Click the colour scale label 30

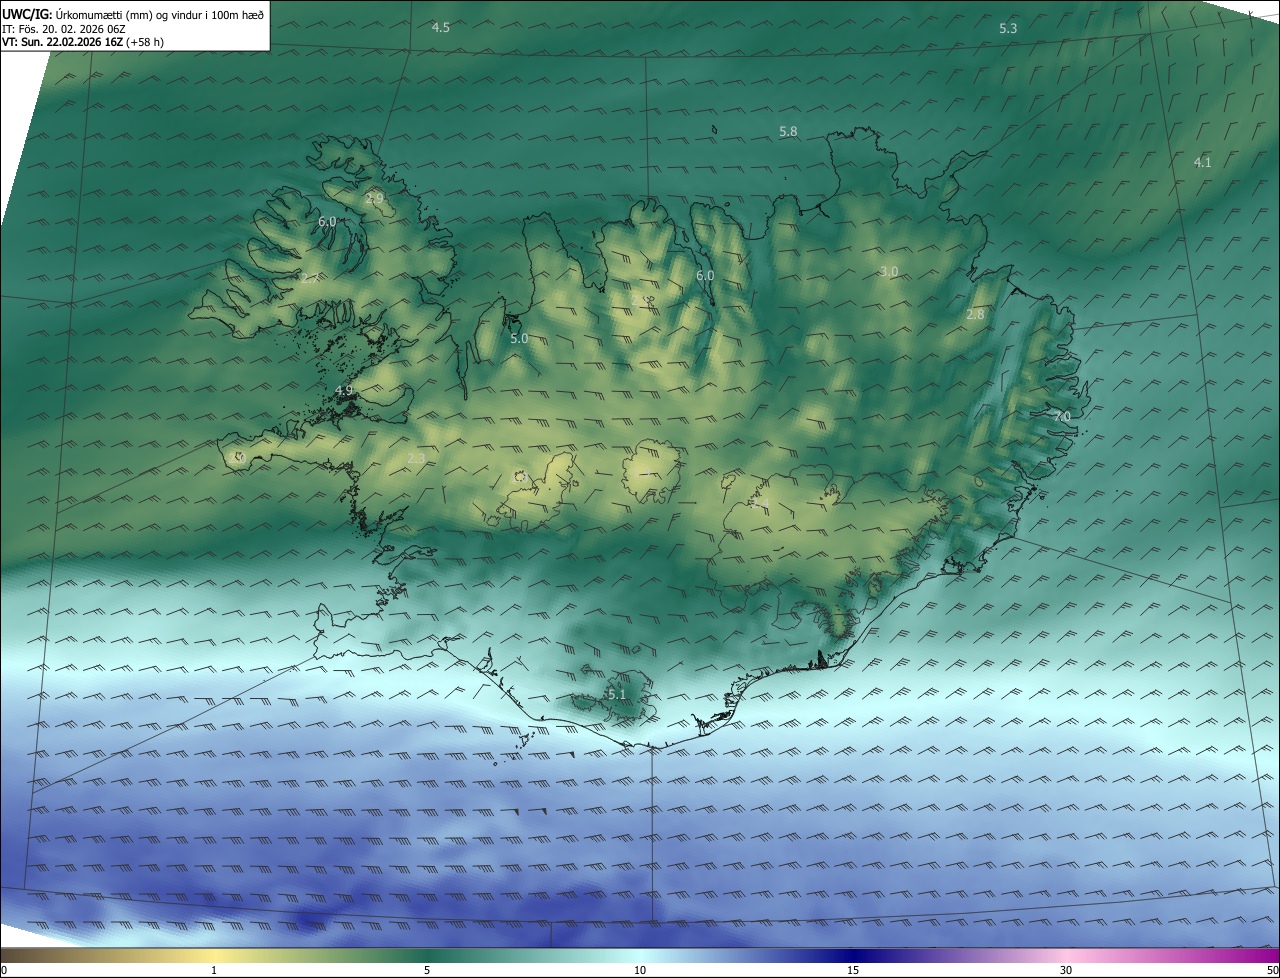tap(1066, 970)
